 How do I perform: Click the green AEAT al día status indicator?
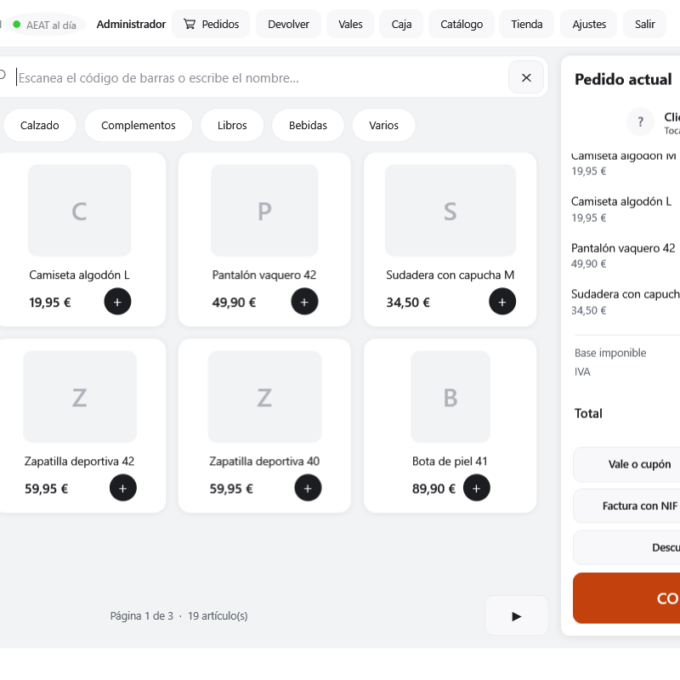[46, 25]
